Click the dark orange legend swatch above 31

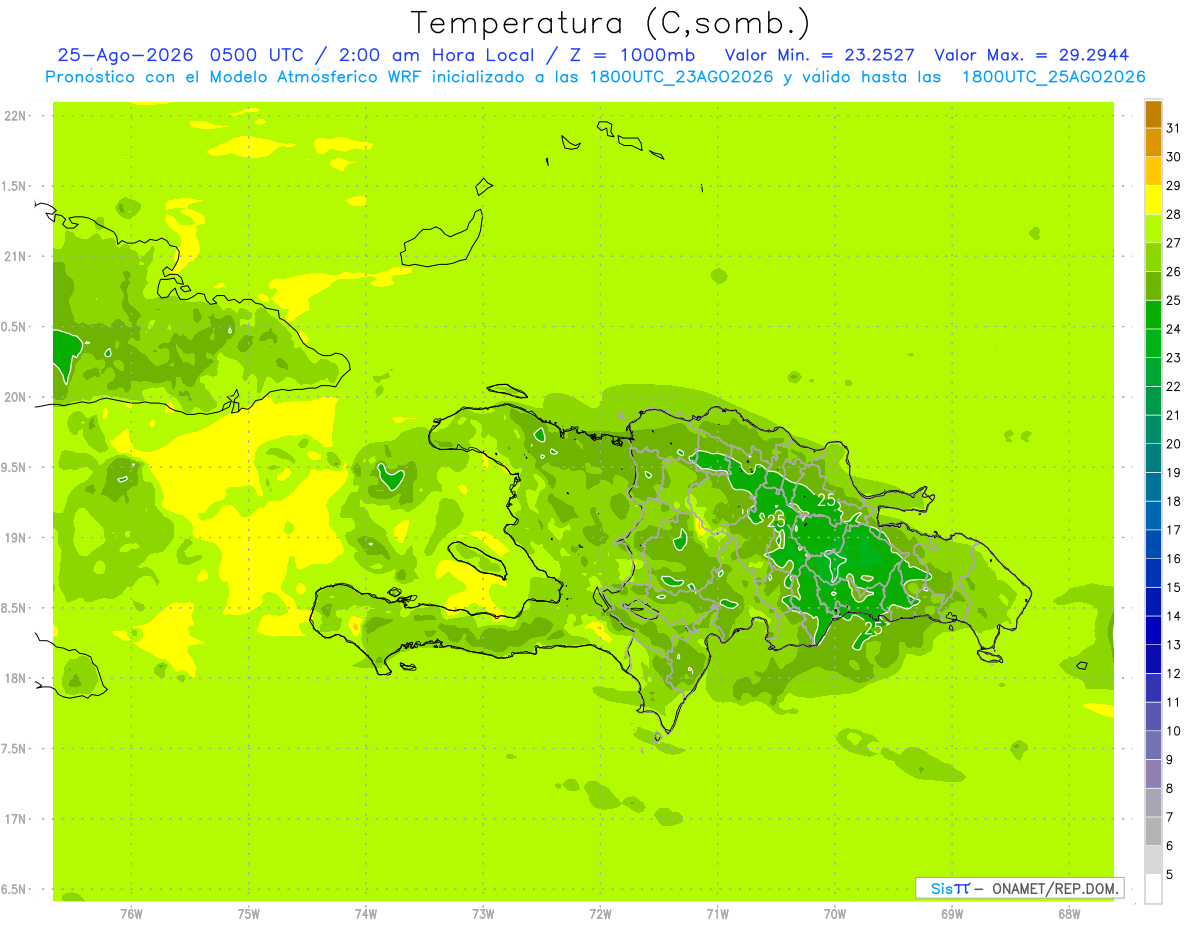pyautogui.click(x=1153, y=114)
